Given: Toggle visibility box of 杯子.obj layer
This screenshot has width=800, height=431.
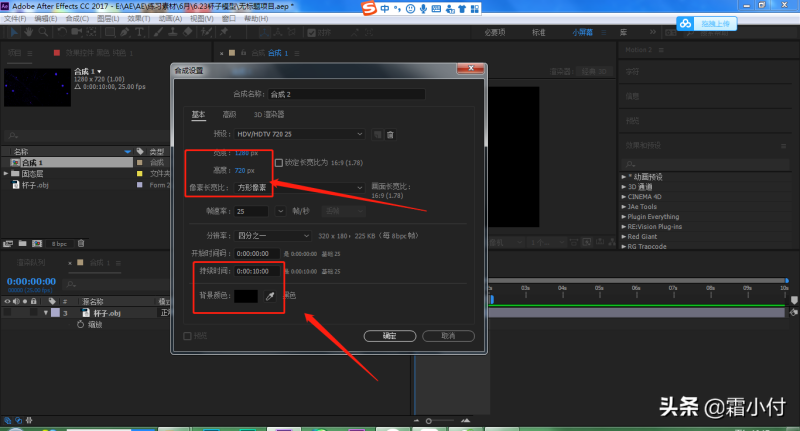Looking at the screenshot, I should 8,313.
